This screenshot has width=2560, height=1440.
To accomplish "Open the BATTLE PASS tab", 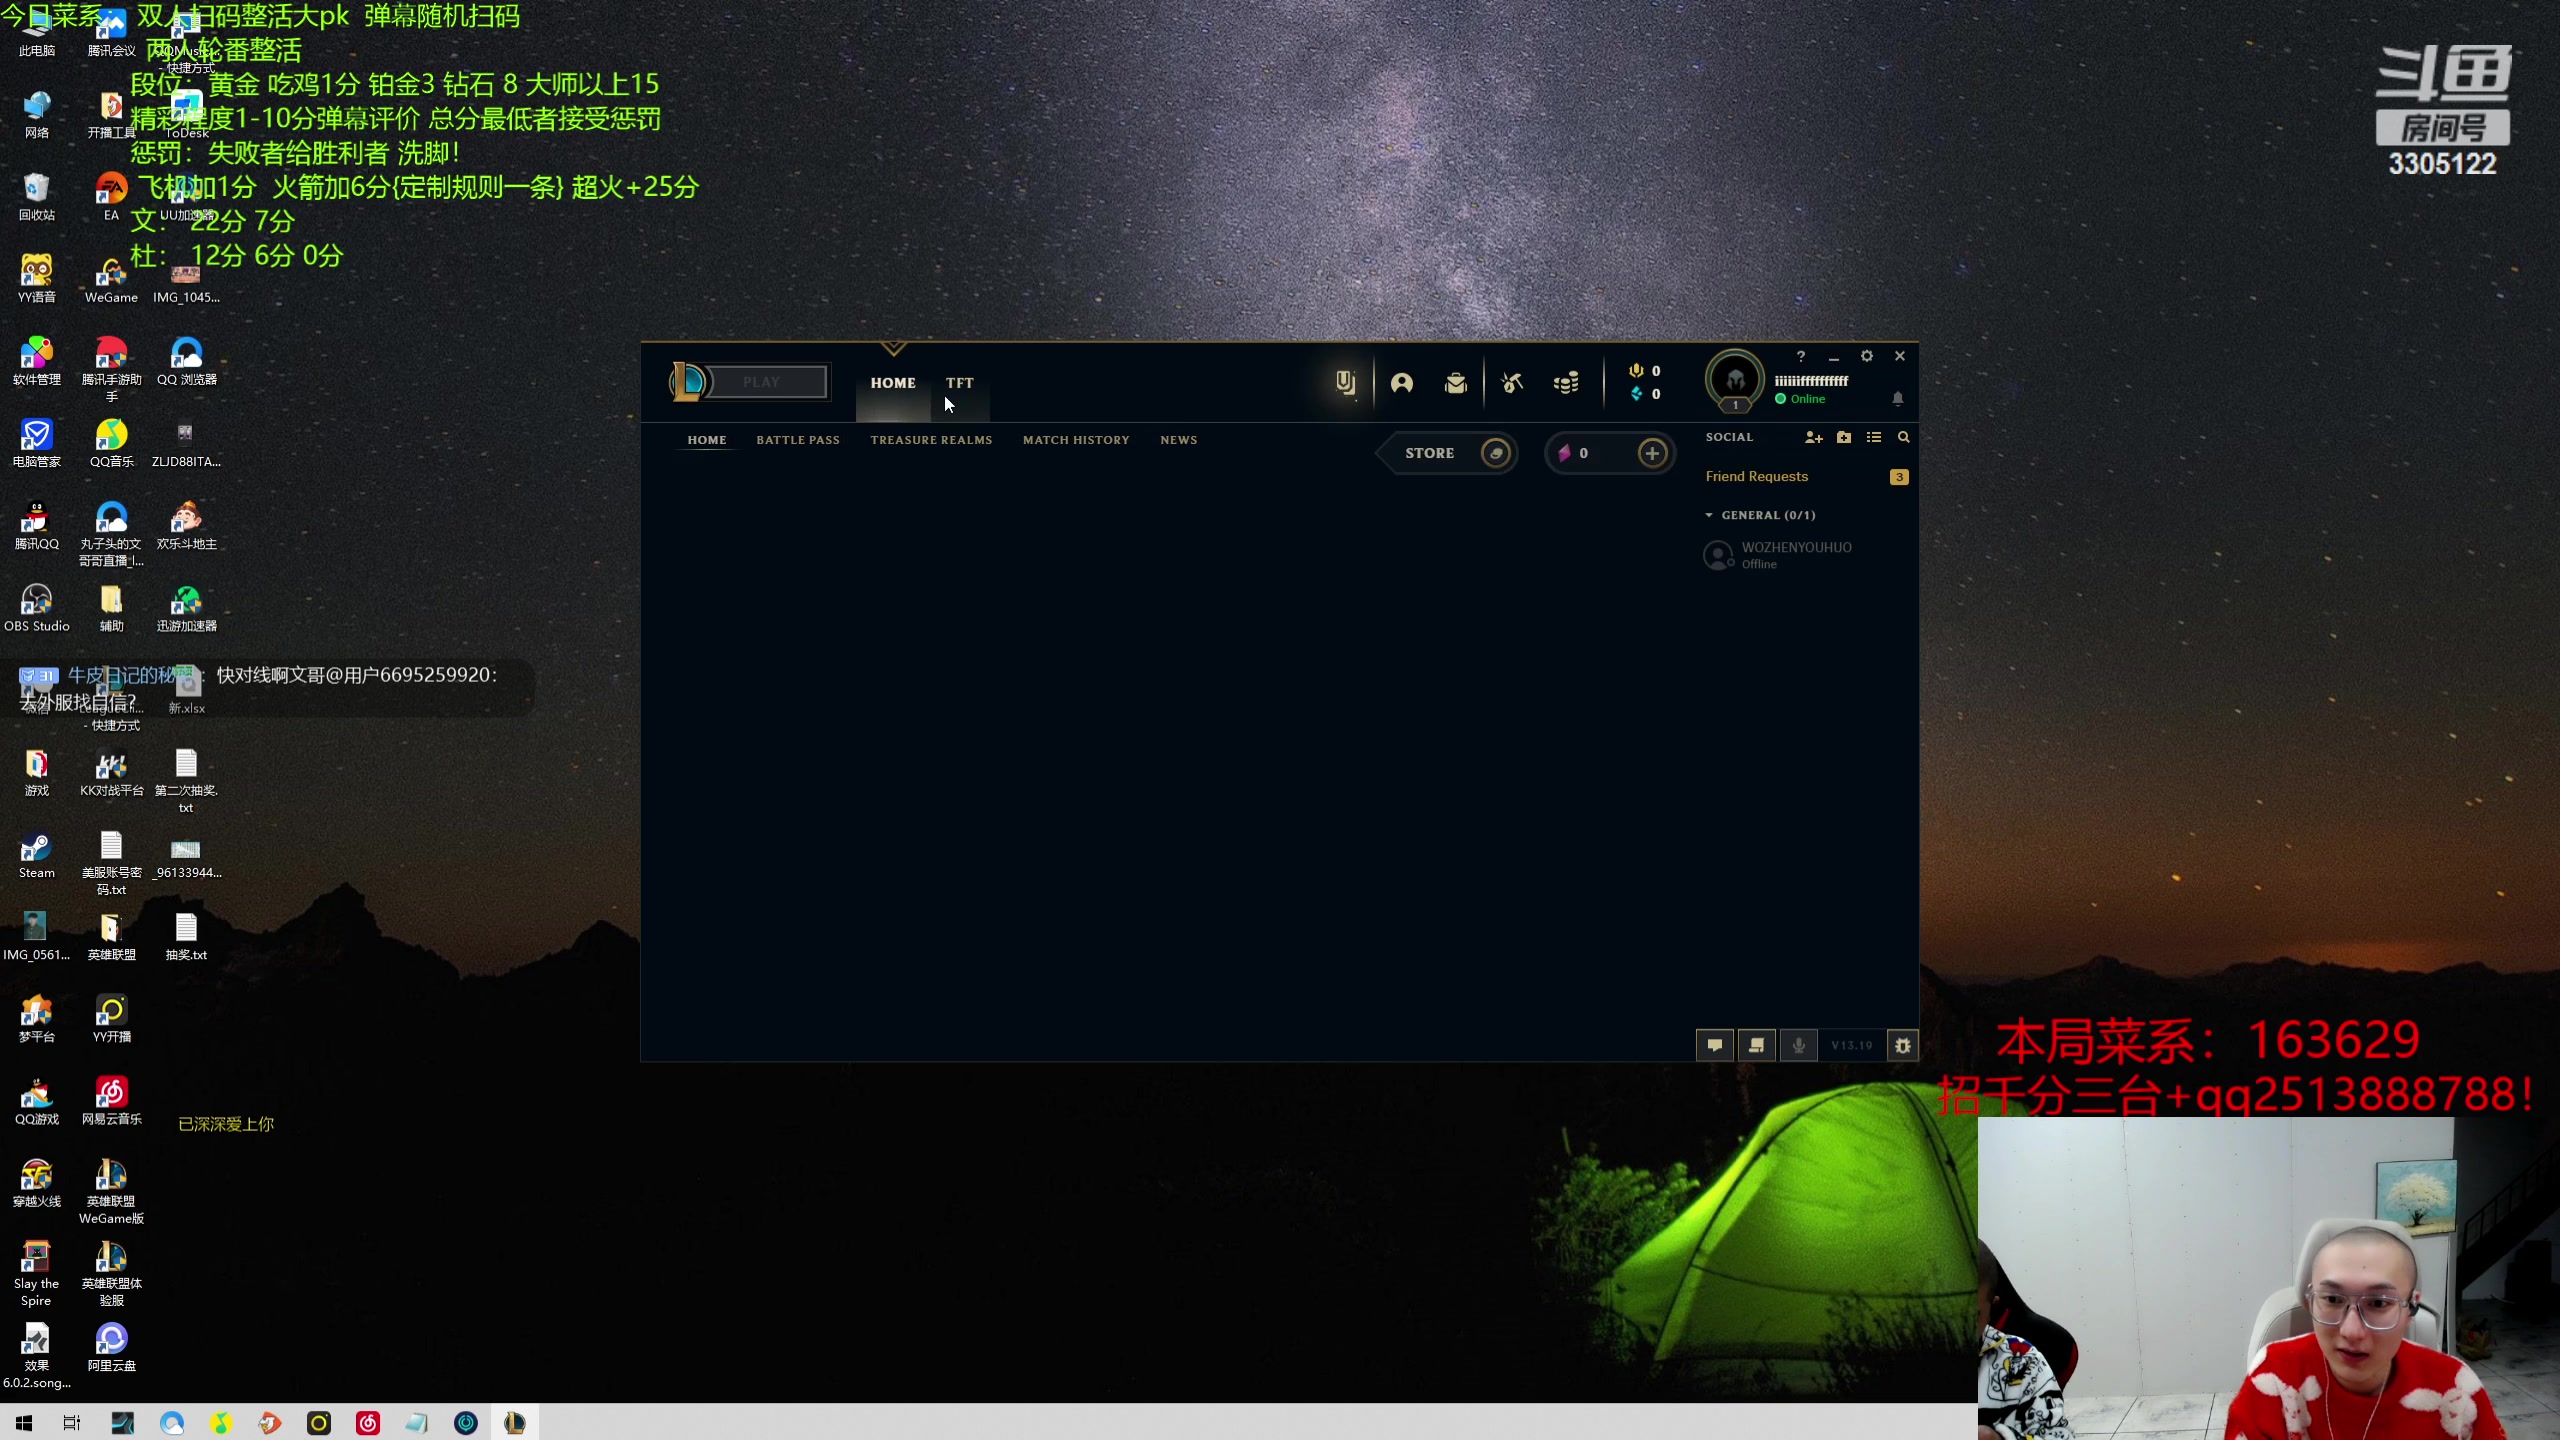I will point(798,440).
